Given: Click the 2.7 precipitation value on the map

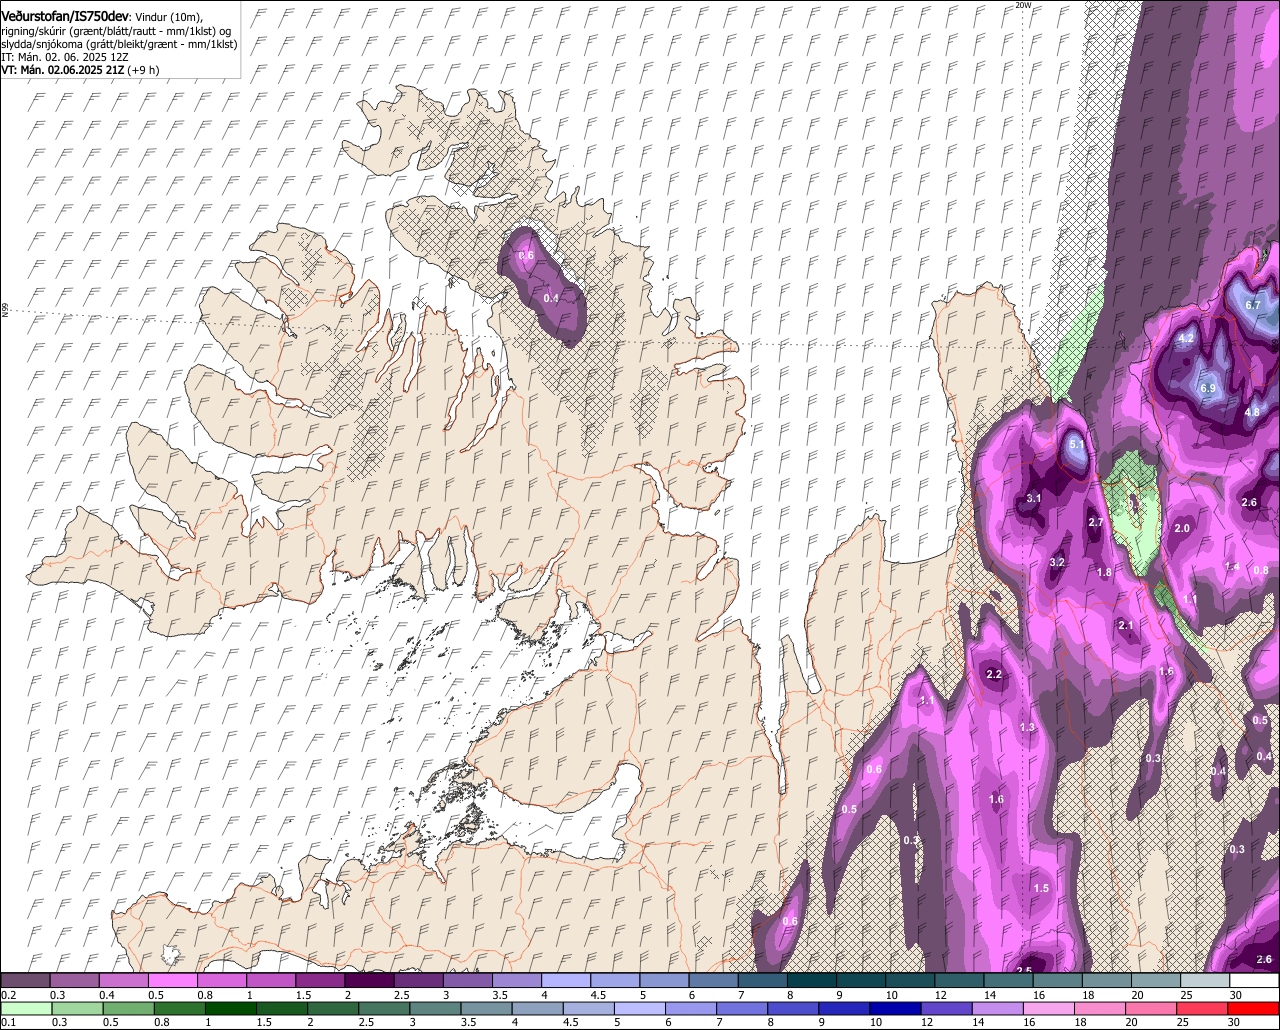Looking at the screenshot, I should [x=1095, y=522].
